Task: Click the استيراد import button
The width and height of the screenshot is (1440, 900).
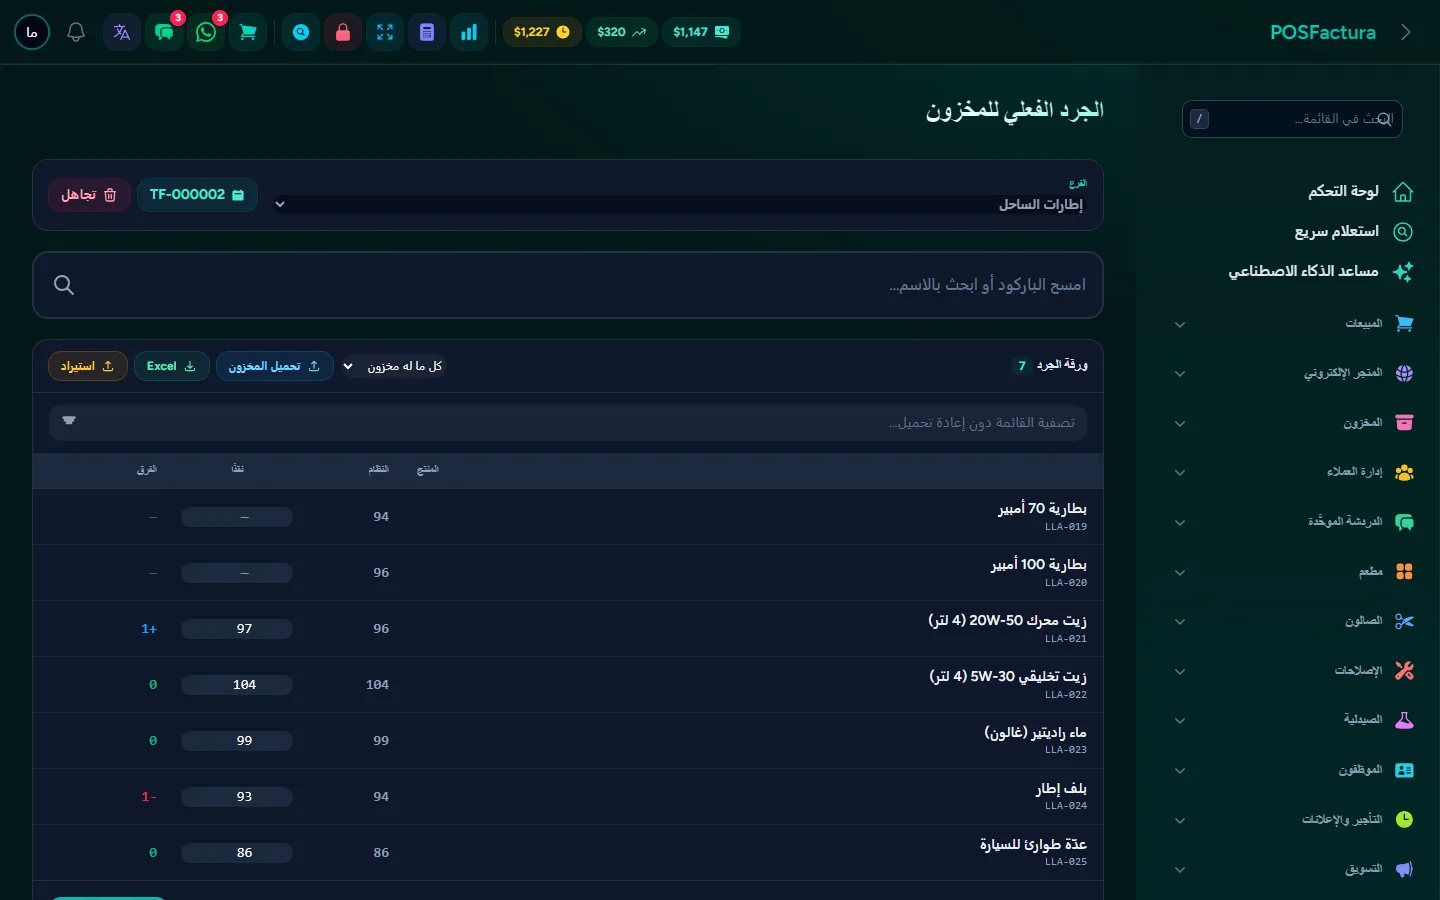Action: 87,366
